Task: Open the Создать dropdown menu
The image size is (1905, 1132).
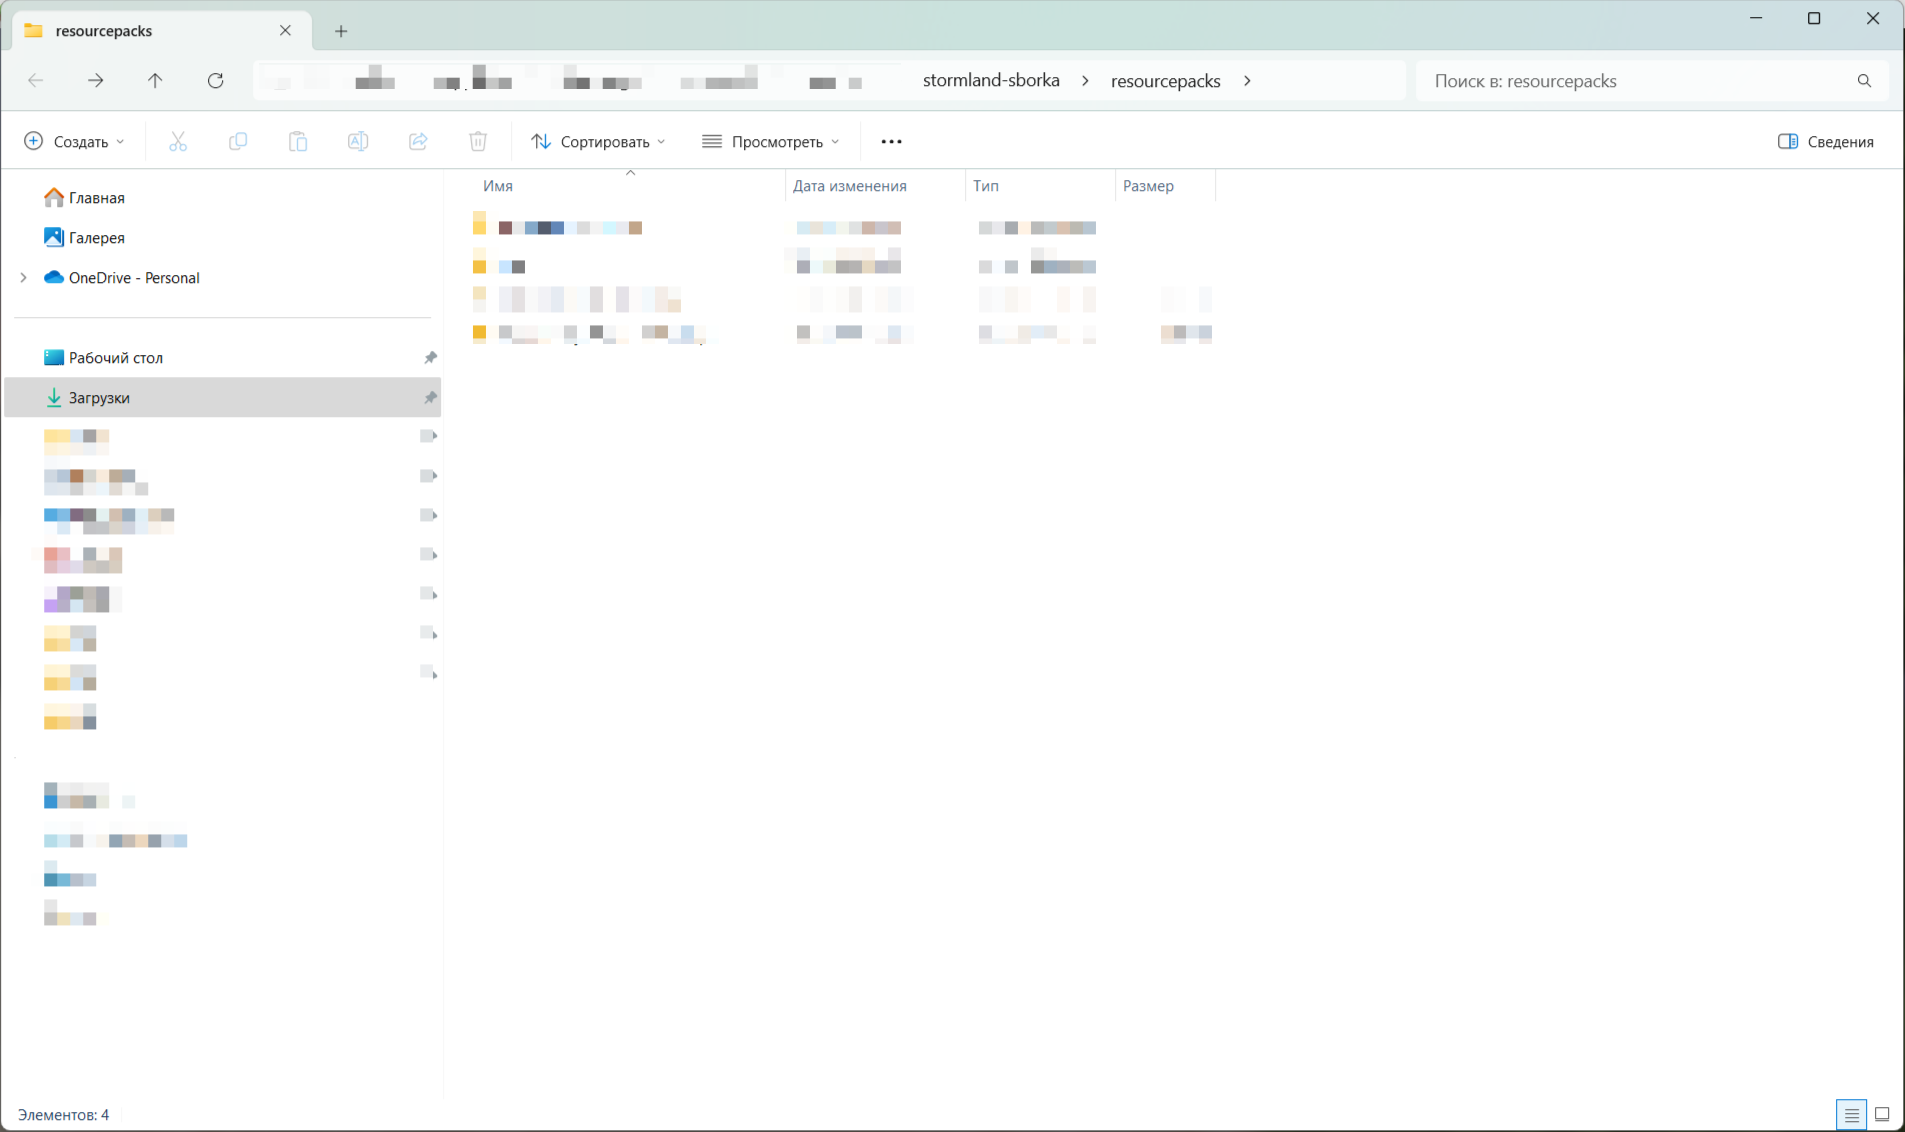Action: click(x=75, y=142)
